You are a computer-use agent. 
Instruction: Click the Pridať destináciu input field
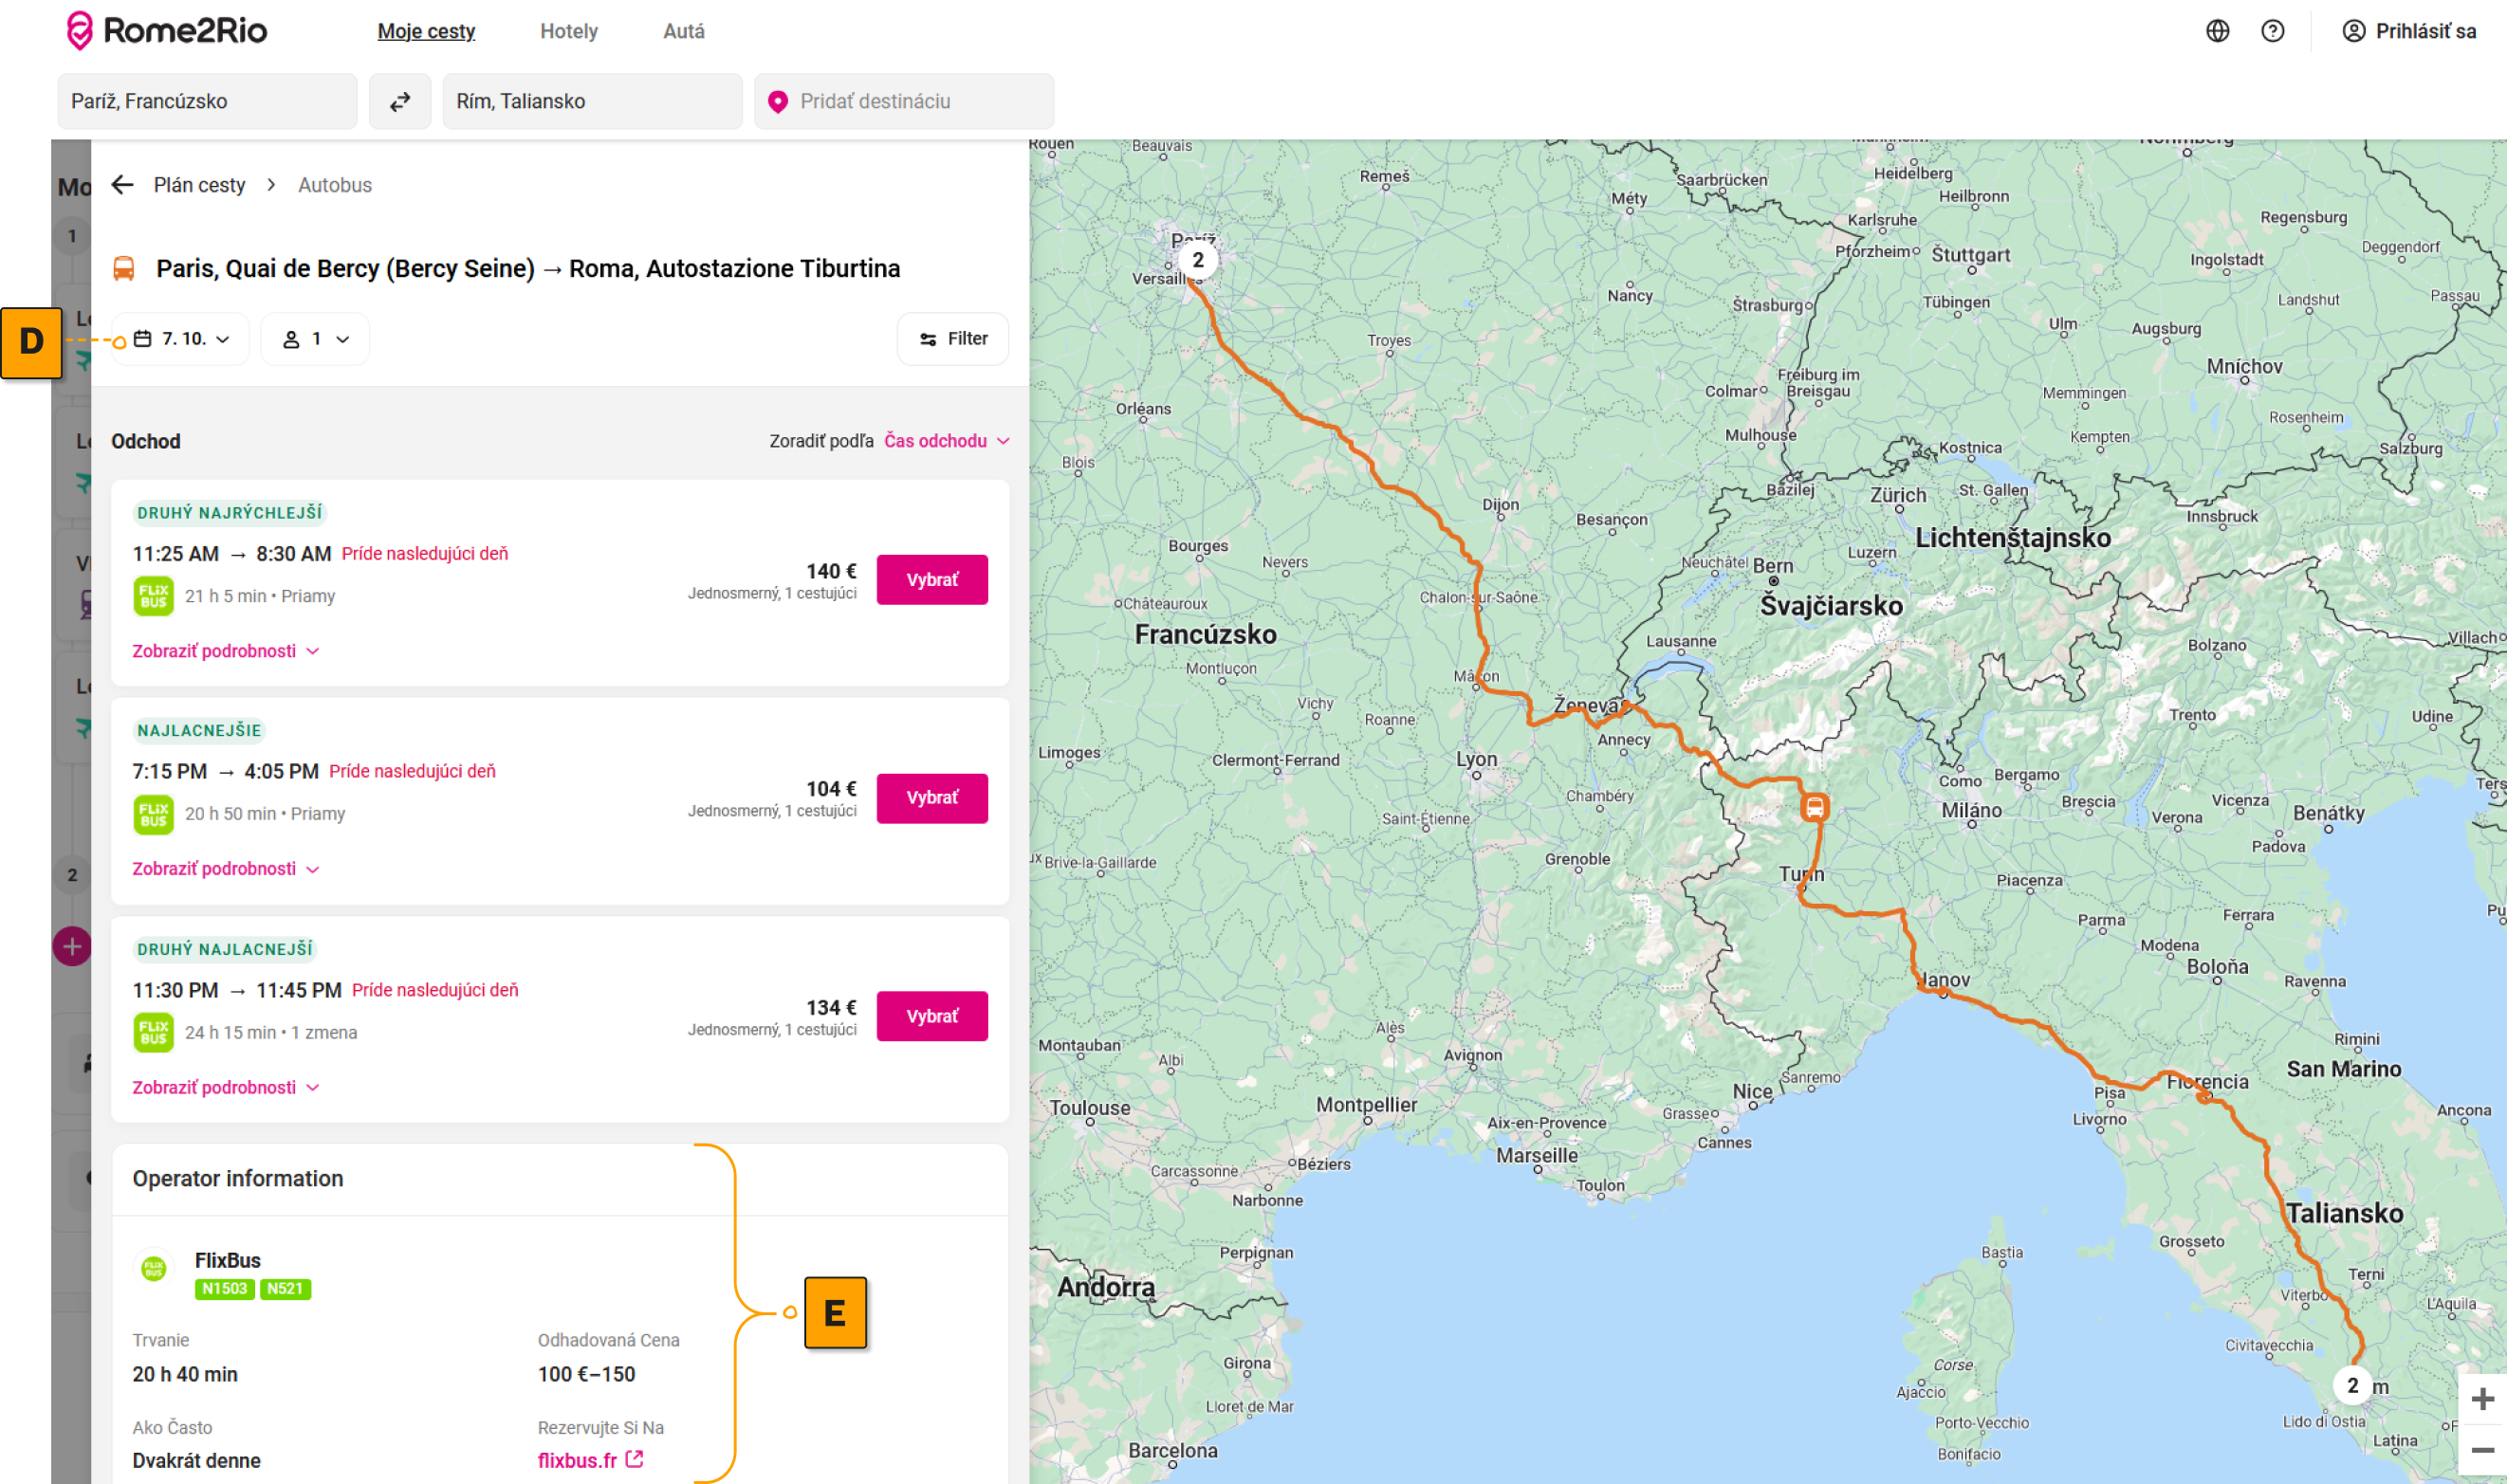[904, 101]
